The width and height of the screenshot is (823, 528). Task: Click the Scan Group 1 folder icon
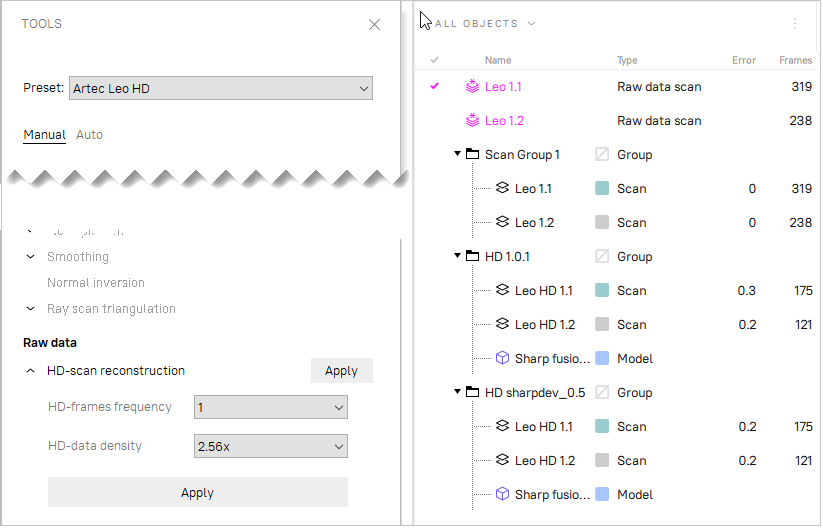tap(473, 154)
